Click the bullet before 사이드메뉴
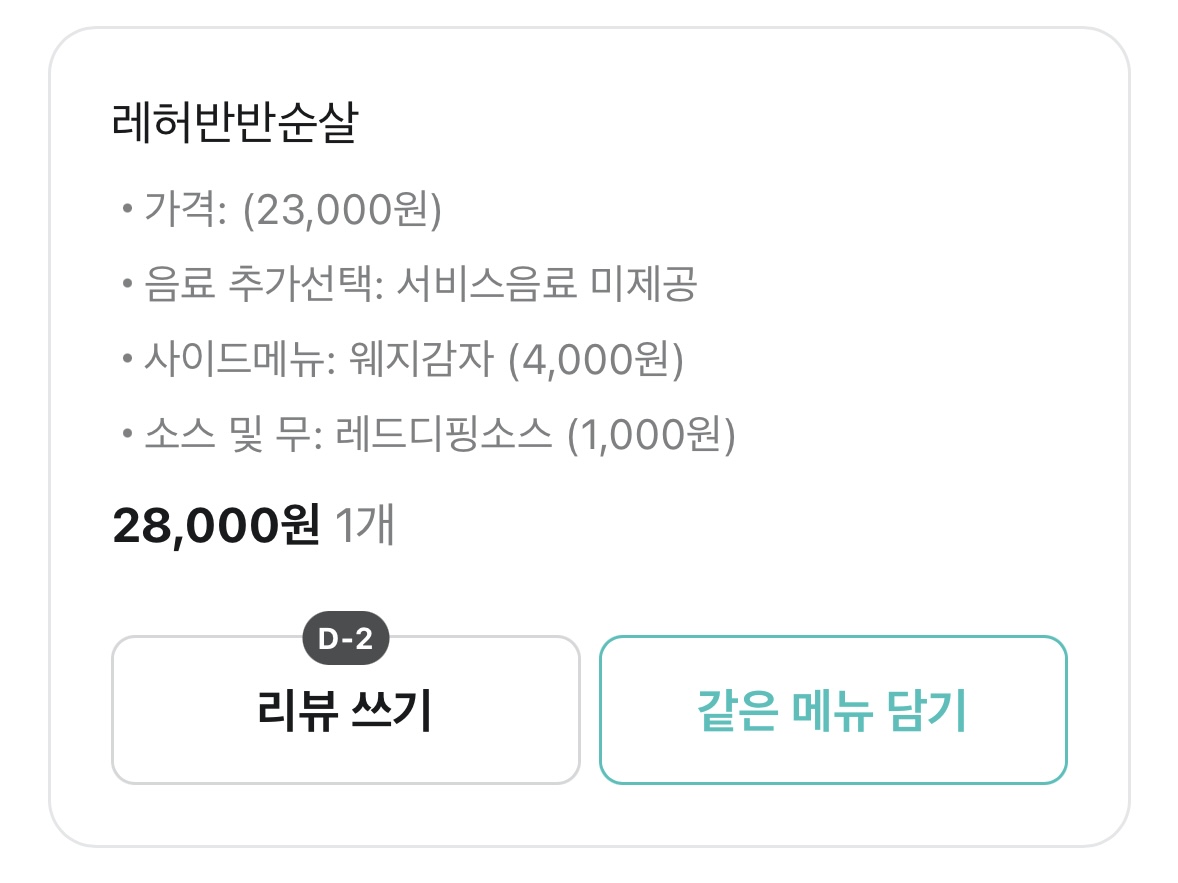The width and height of the screenshot is (1178, 883). pos(127,360)
